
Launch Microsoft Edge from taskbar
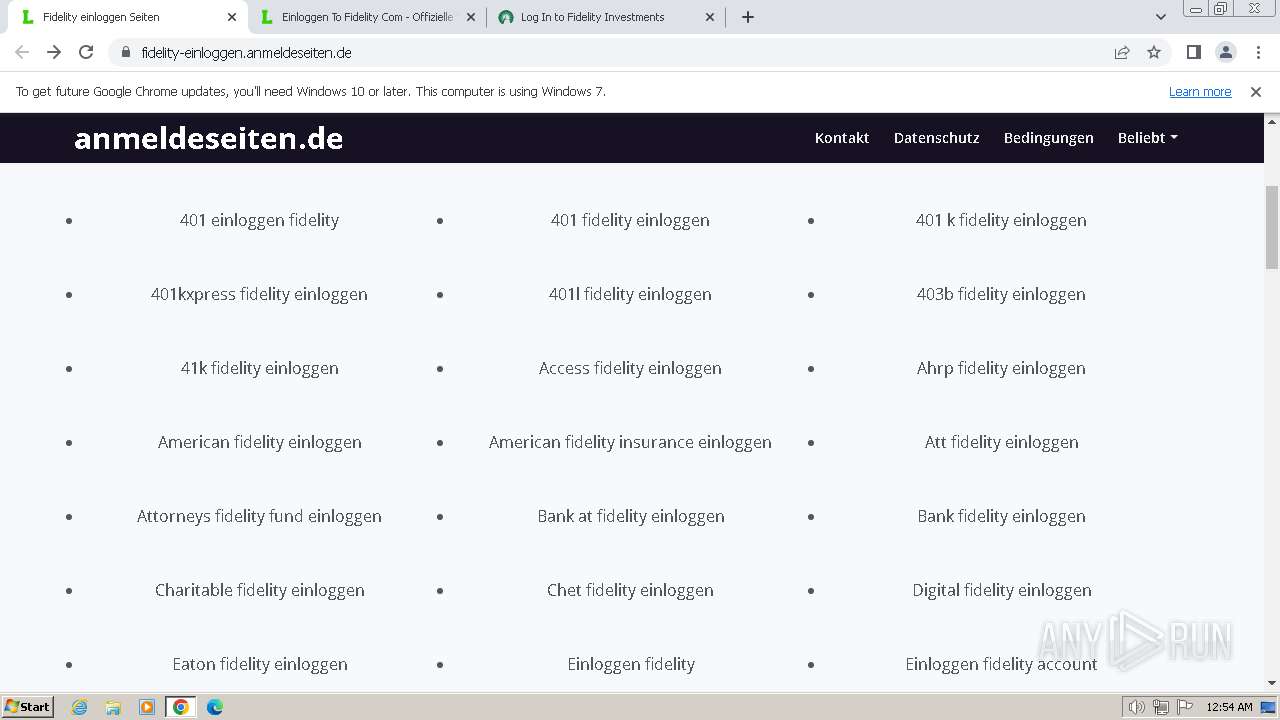pos(215,707)
